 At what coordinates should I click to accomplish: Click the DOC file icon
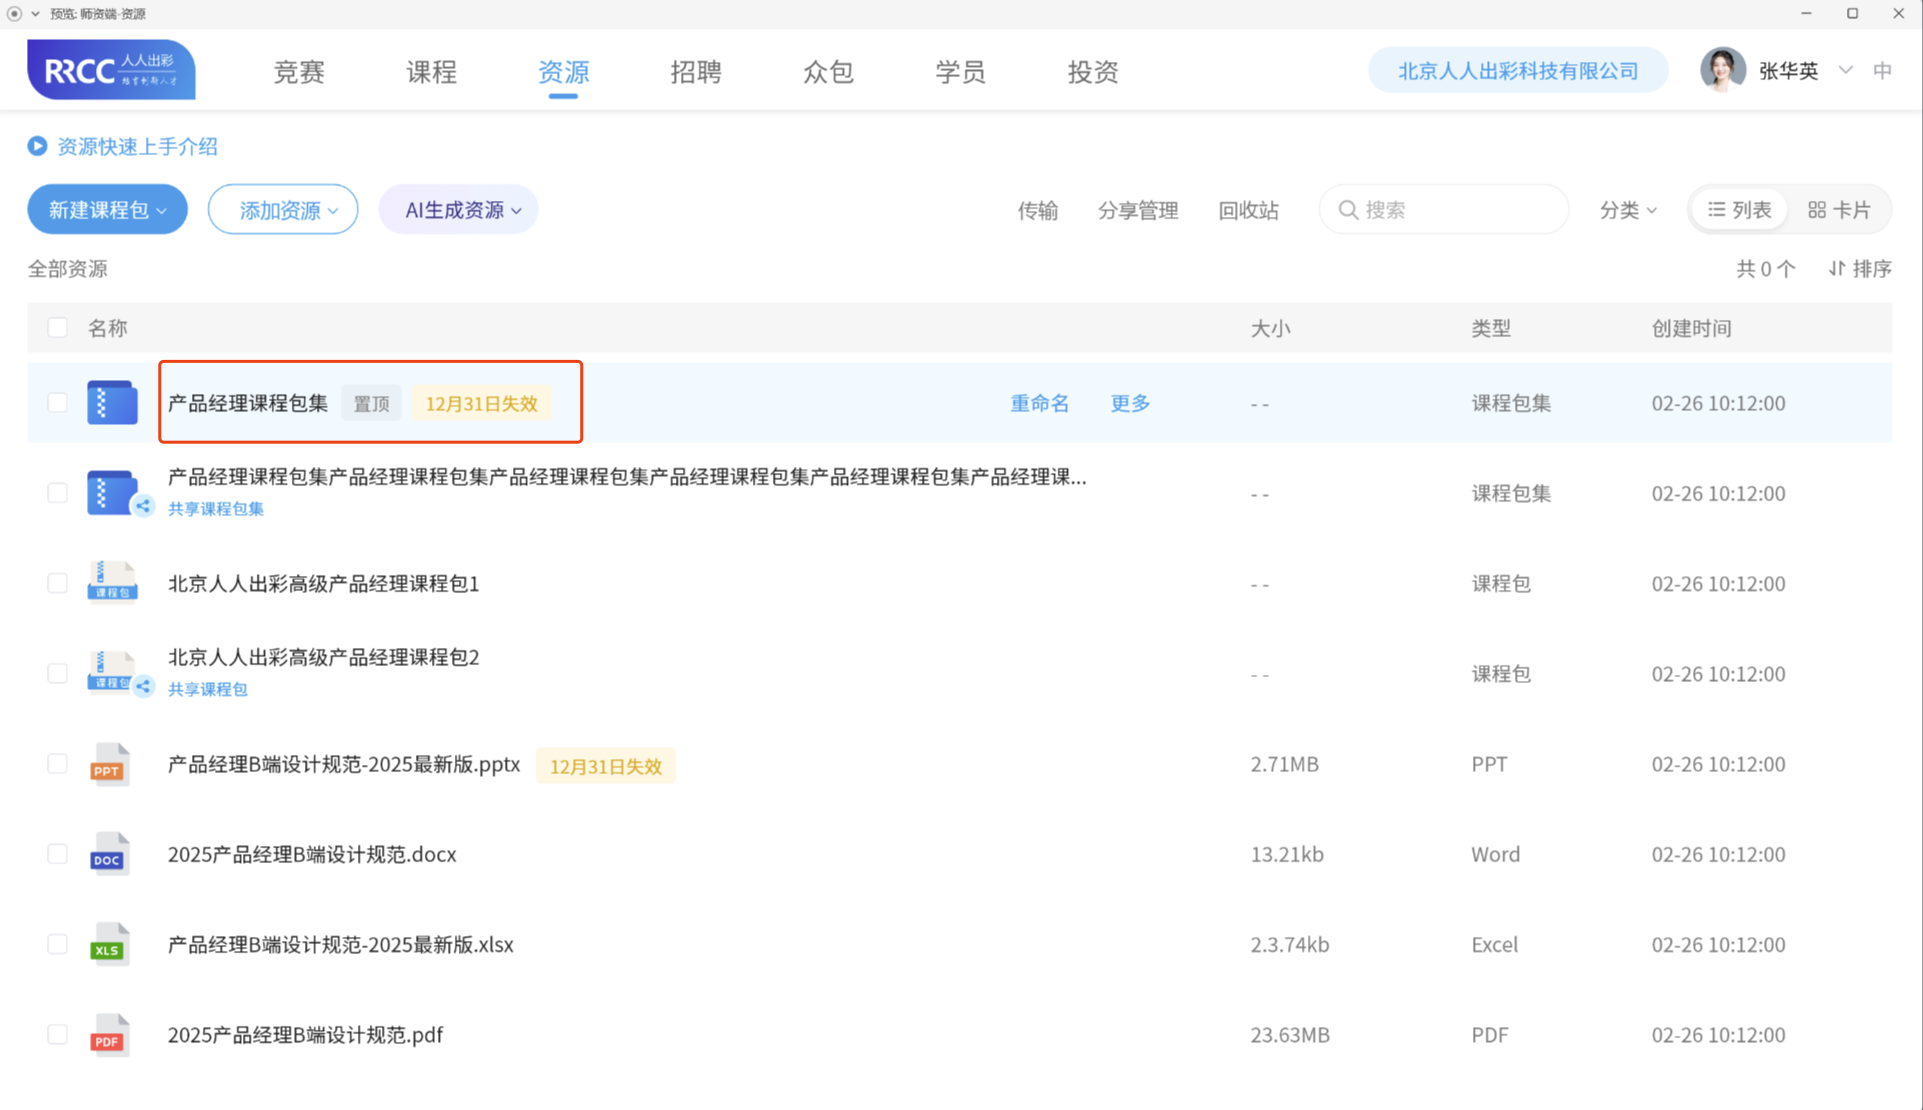coord(108,855)
